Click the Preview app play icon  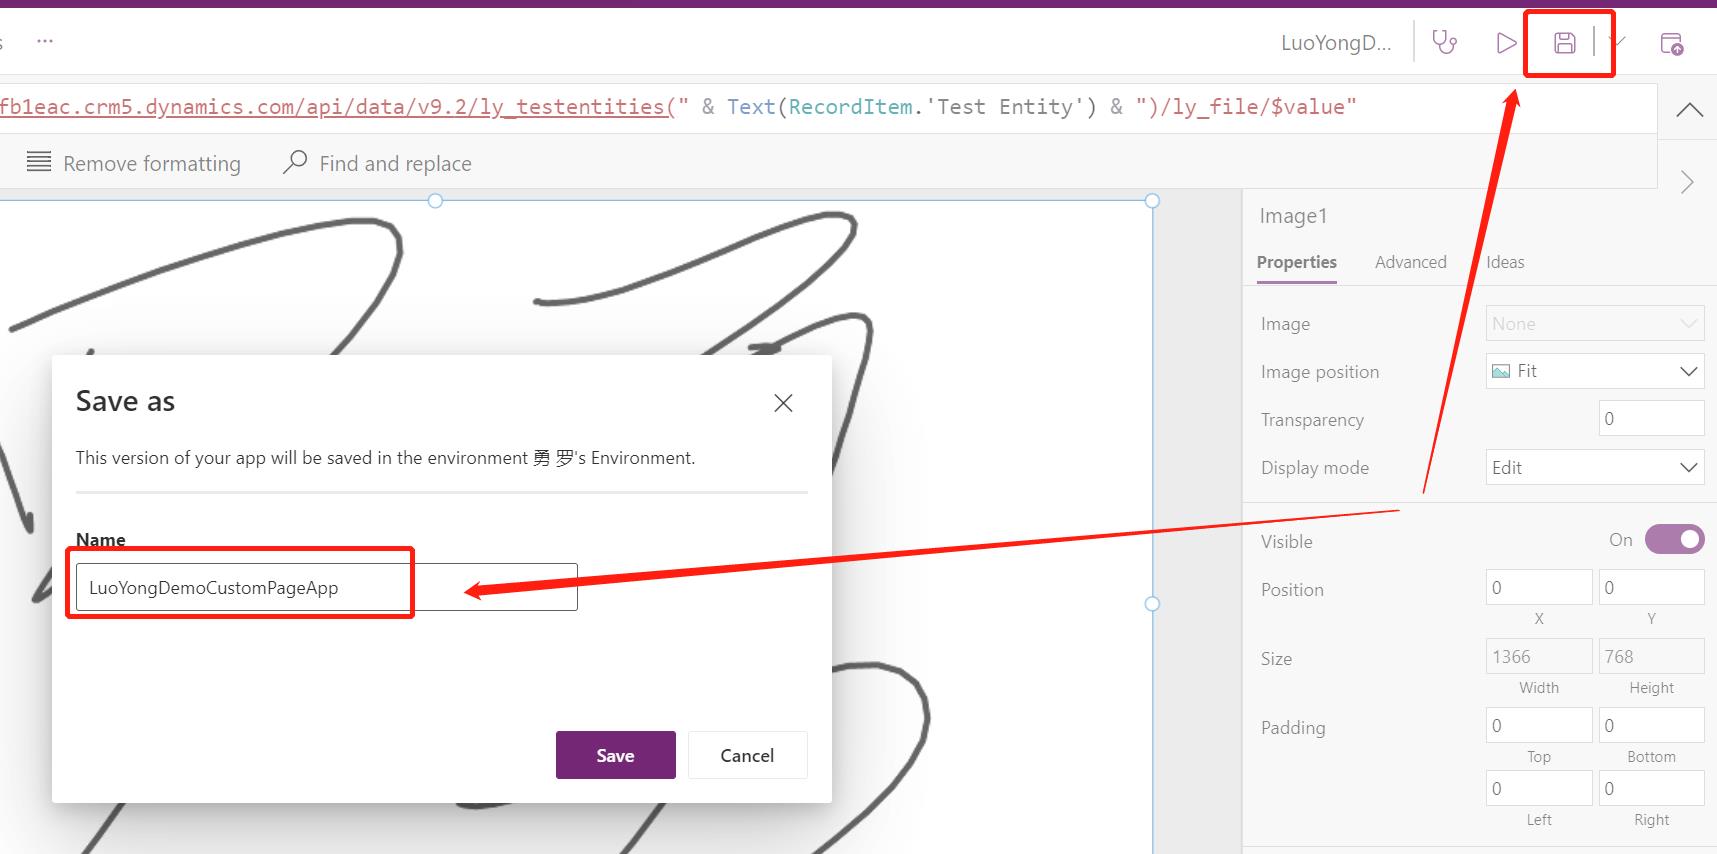(1506, 43)
